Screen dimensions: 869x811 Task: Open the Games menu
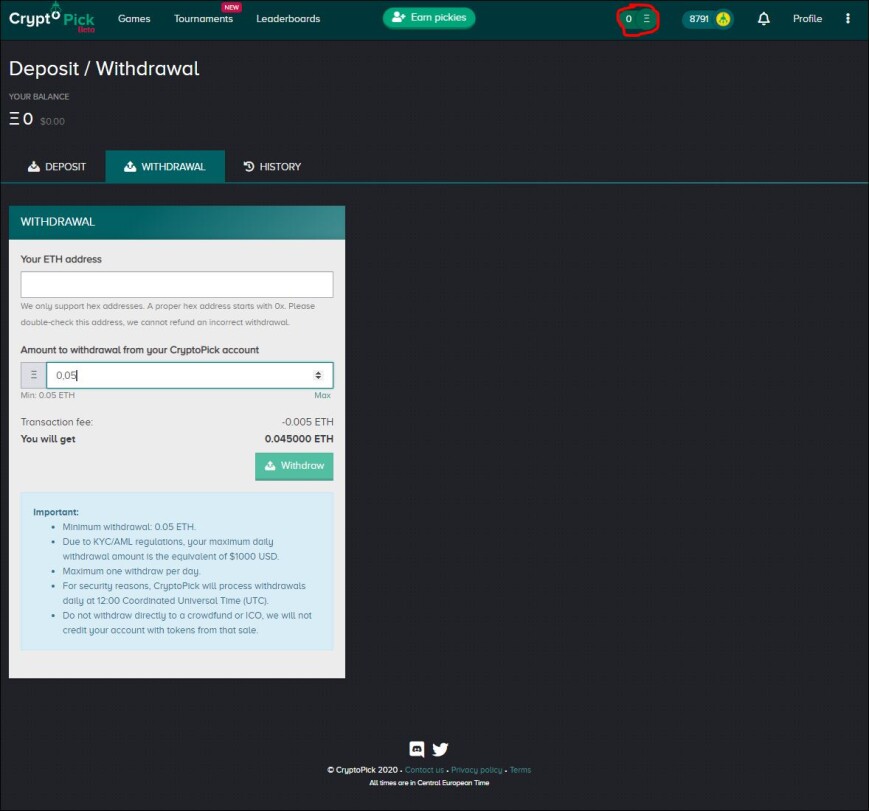[134, 19]
